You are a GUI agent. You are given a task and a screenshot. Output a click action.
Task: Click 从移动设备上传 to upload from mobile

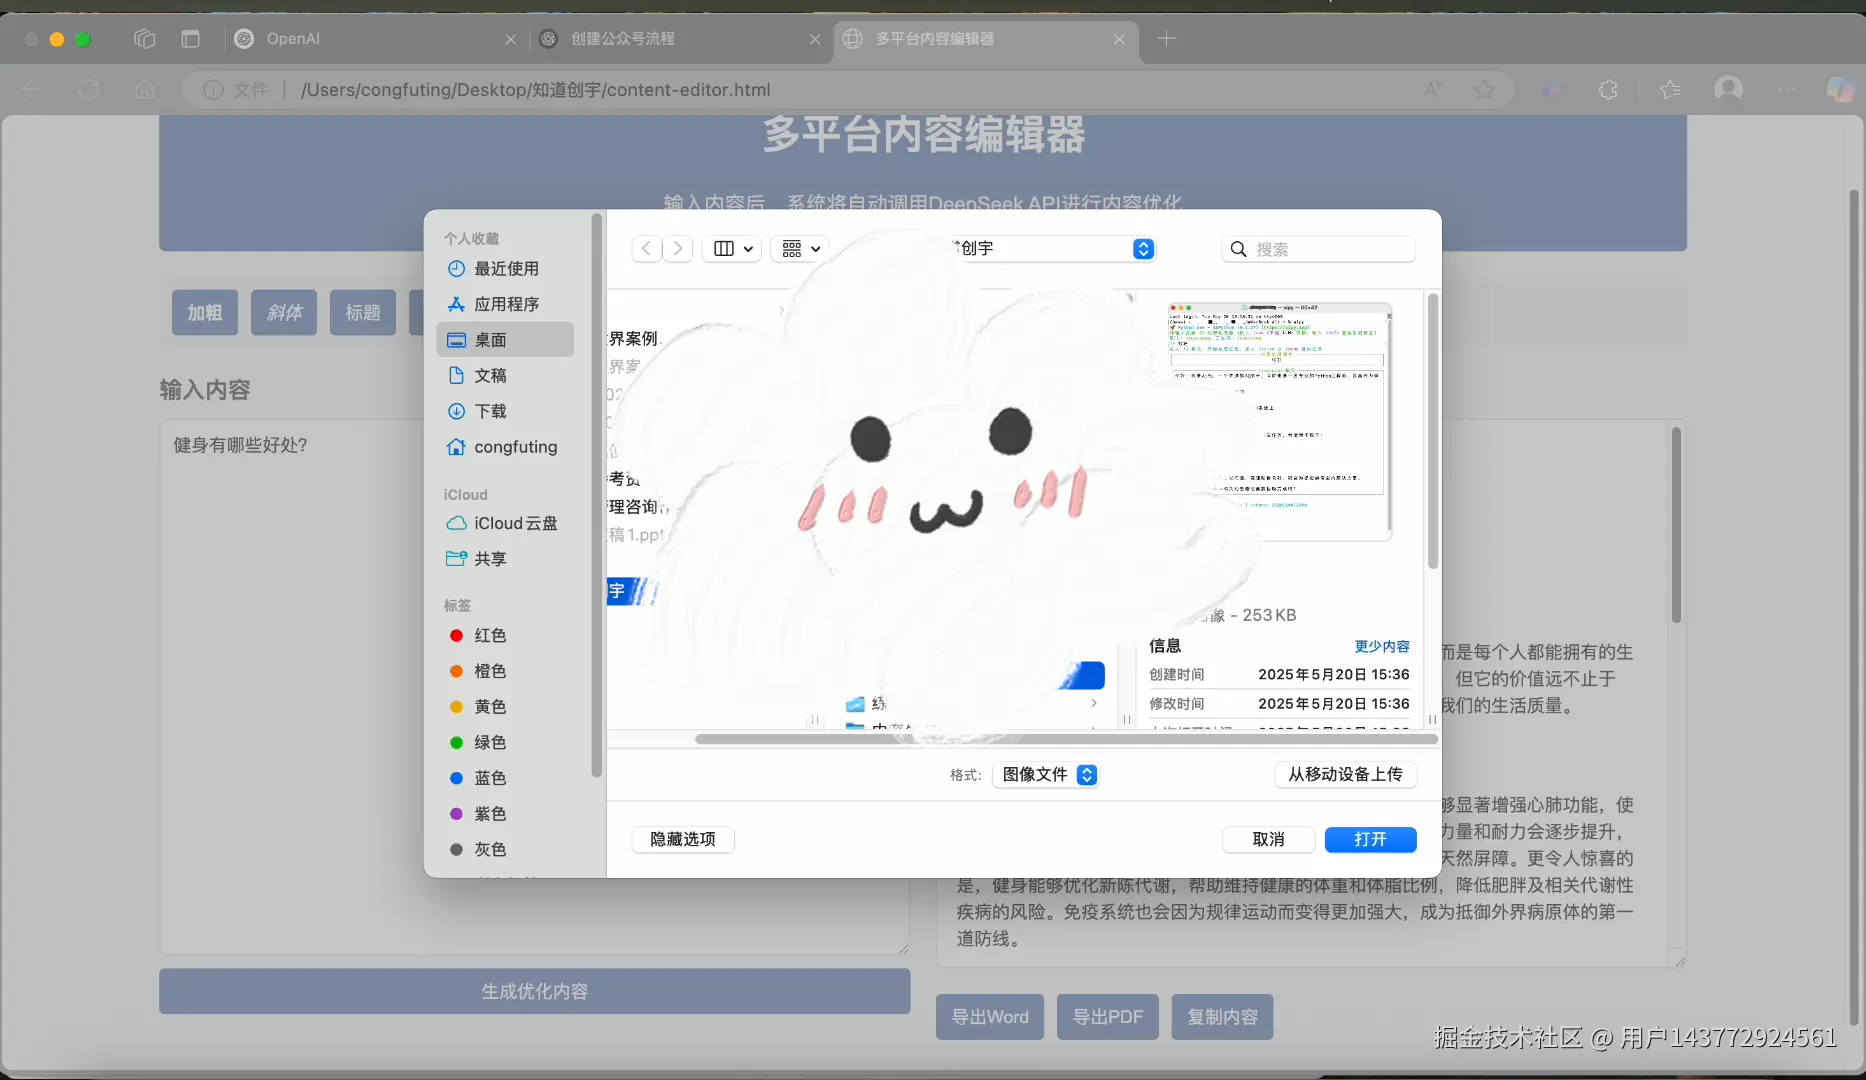[1344, 774]
